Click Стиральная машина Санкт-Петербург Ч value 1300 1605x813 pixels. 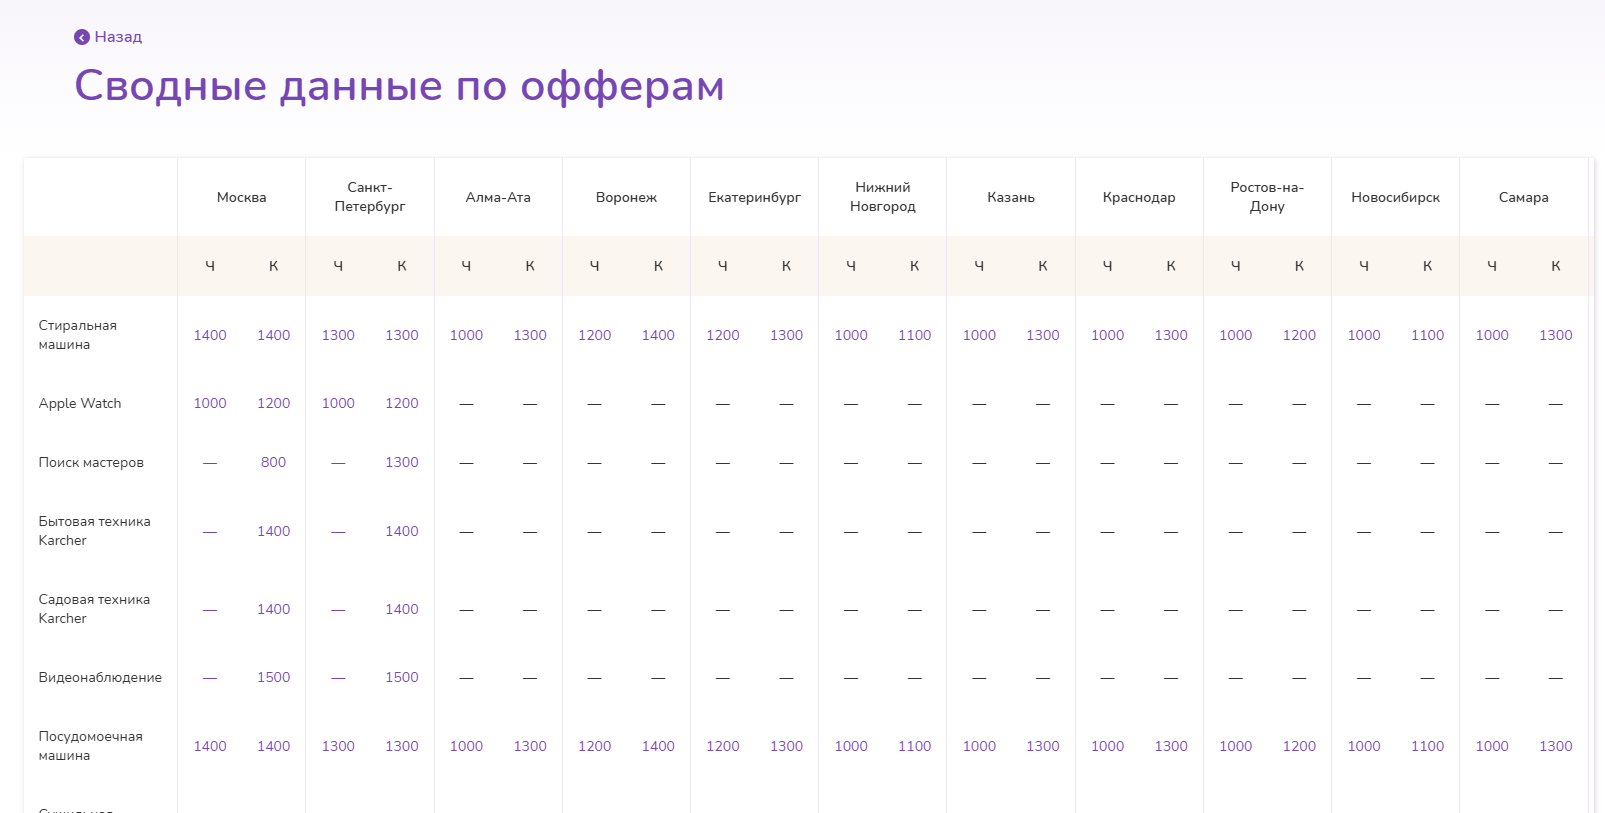click(x=338, y=335)
